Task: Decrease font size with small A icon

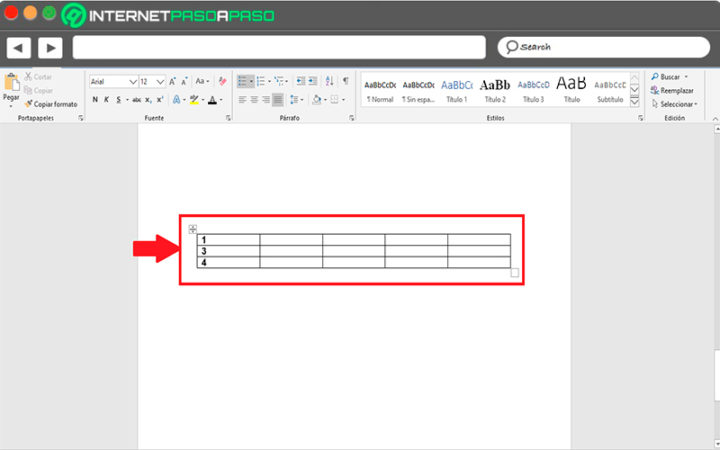Action: coord(184,82)
